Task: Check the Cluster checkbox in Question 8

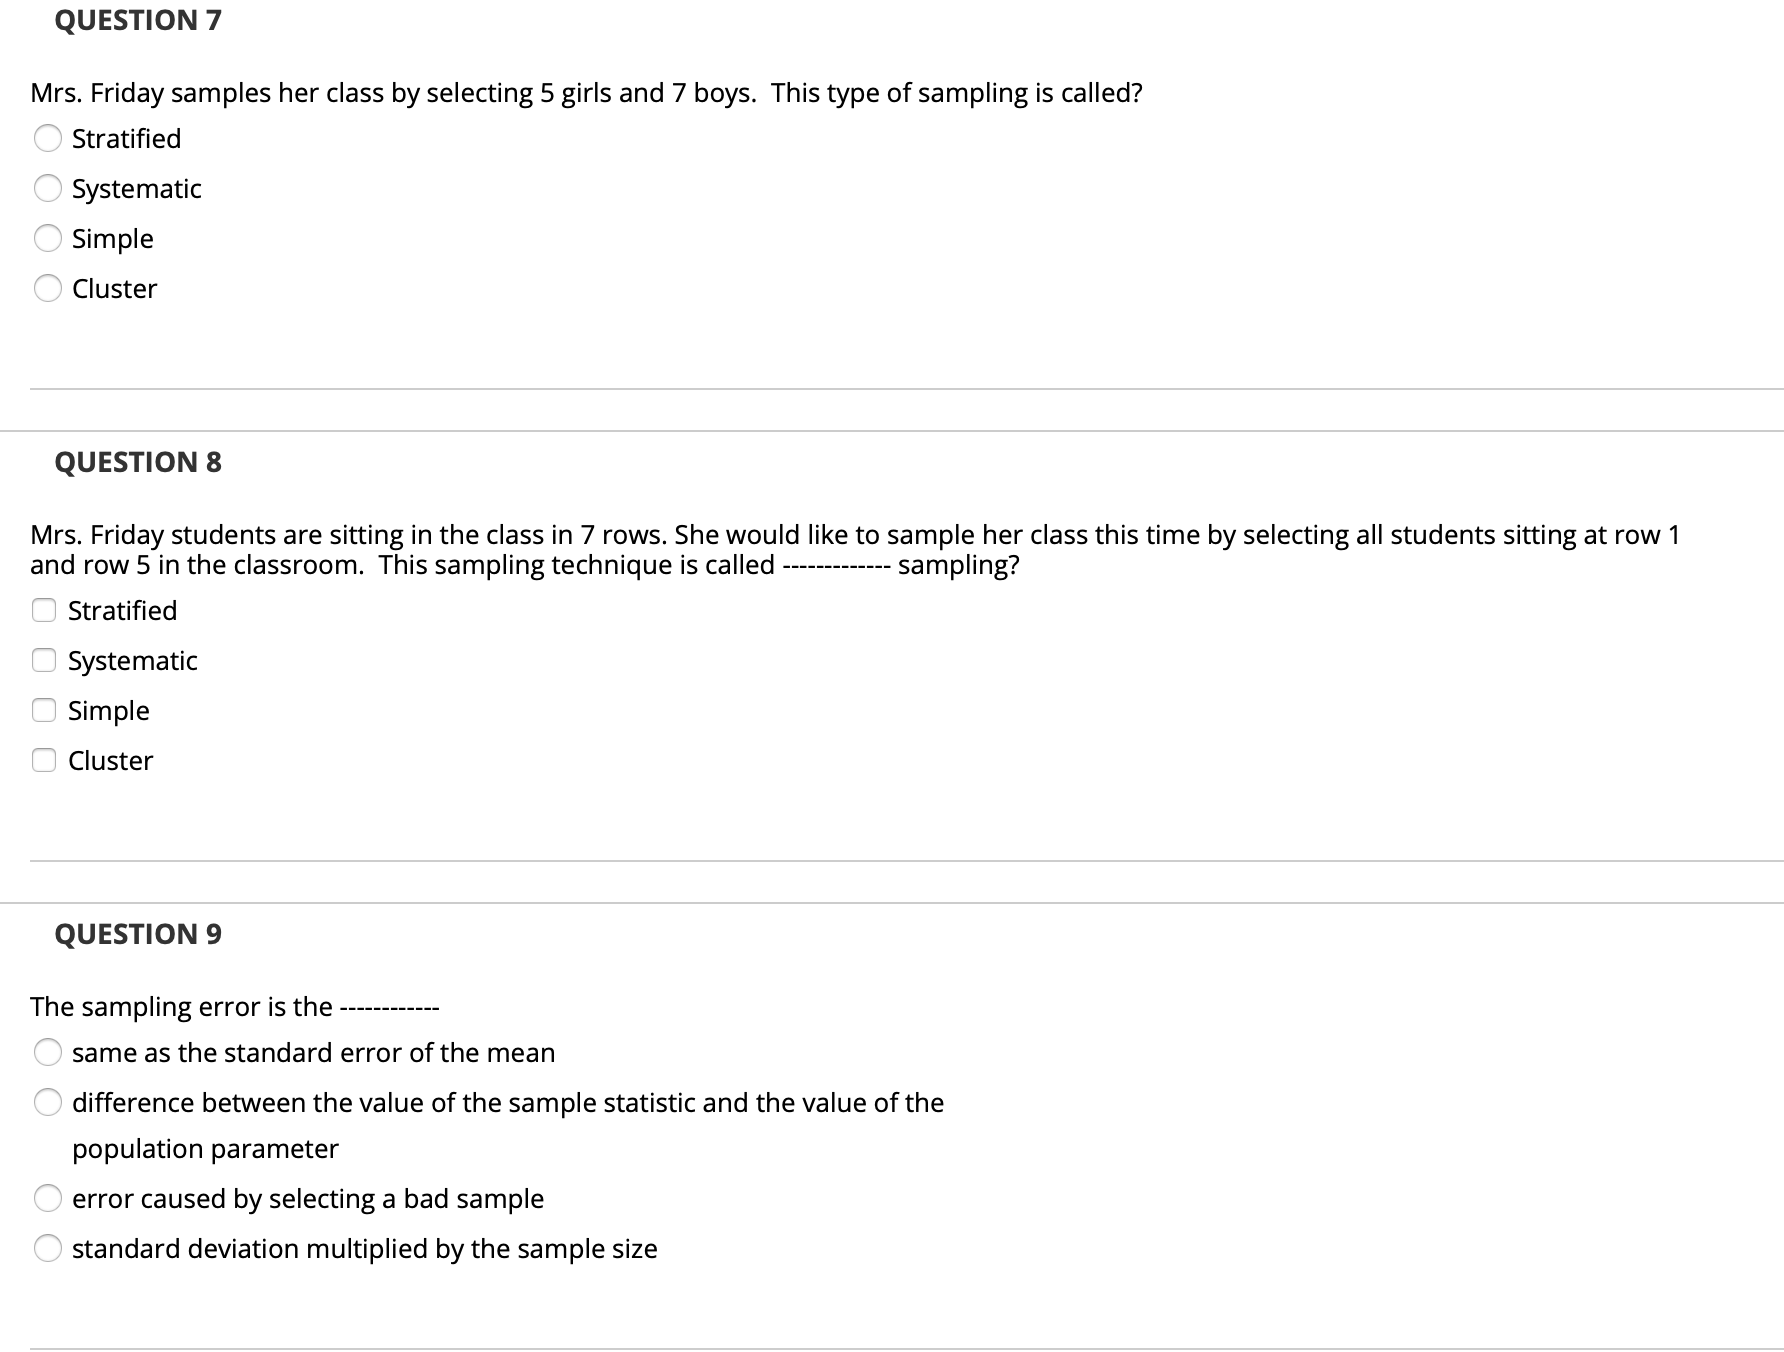Action: pos(44,760)
